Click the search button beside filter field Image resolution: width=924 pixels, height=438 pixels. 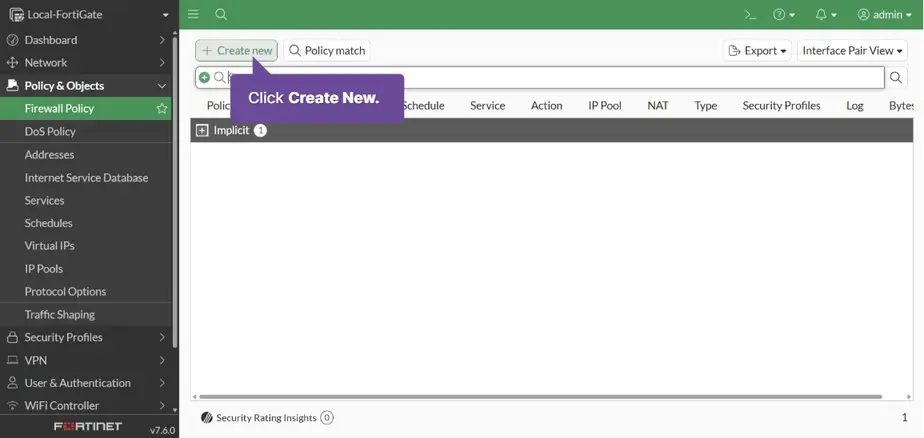[896, 77]
